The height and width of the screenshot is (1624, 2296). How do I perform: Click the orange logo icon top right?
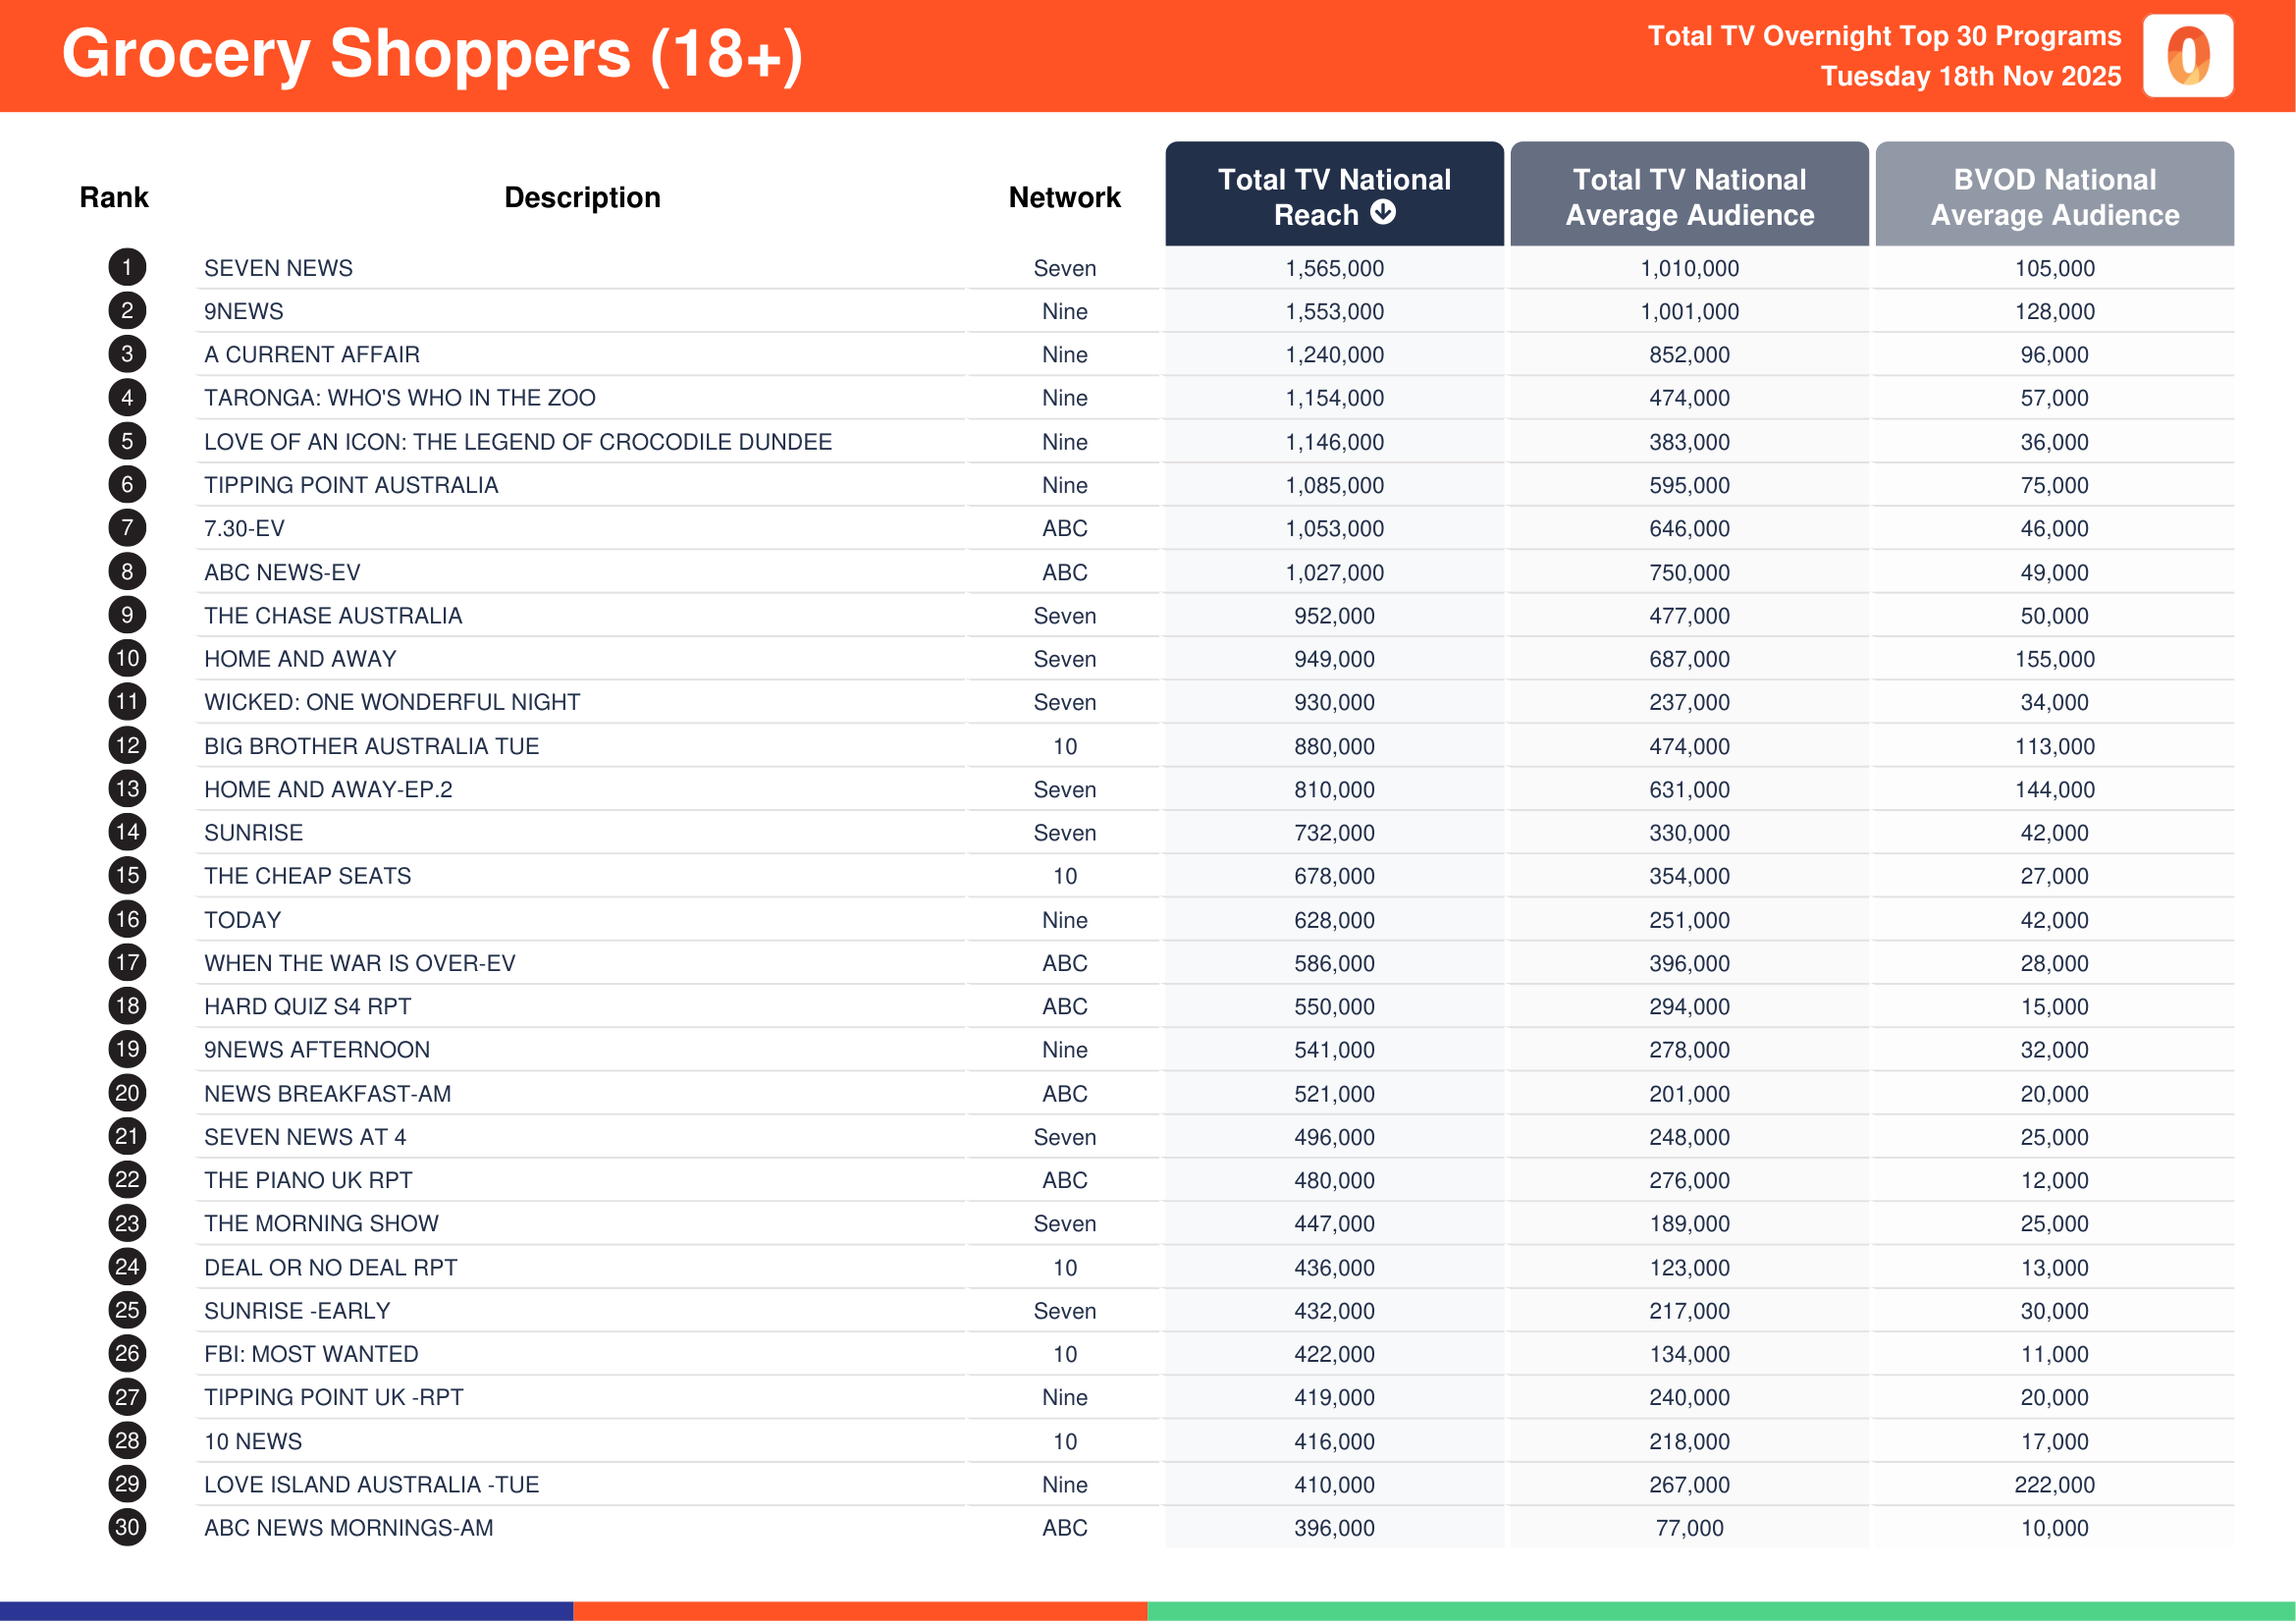click(2187, 56)
